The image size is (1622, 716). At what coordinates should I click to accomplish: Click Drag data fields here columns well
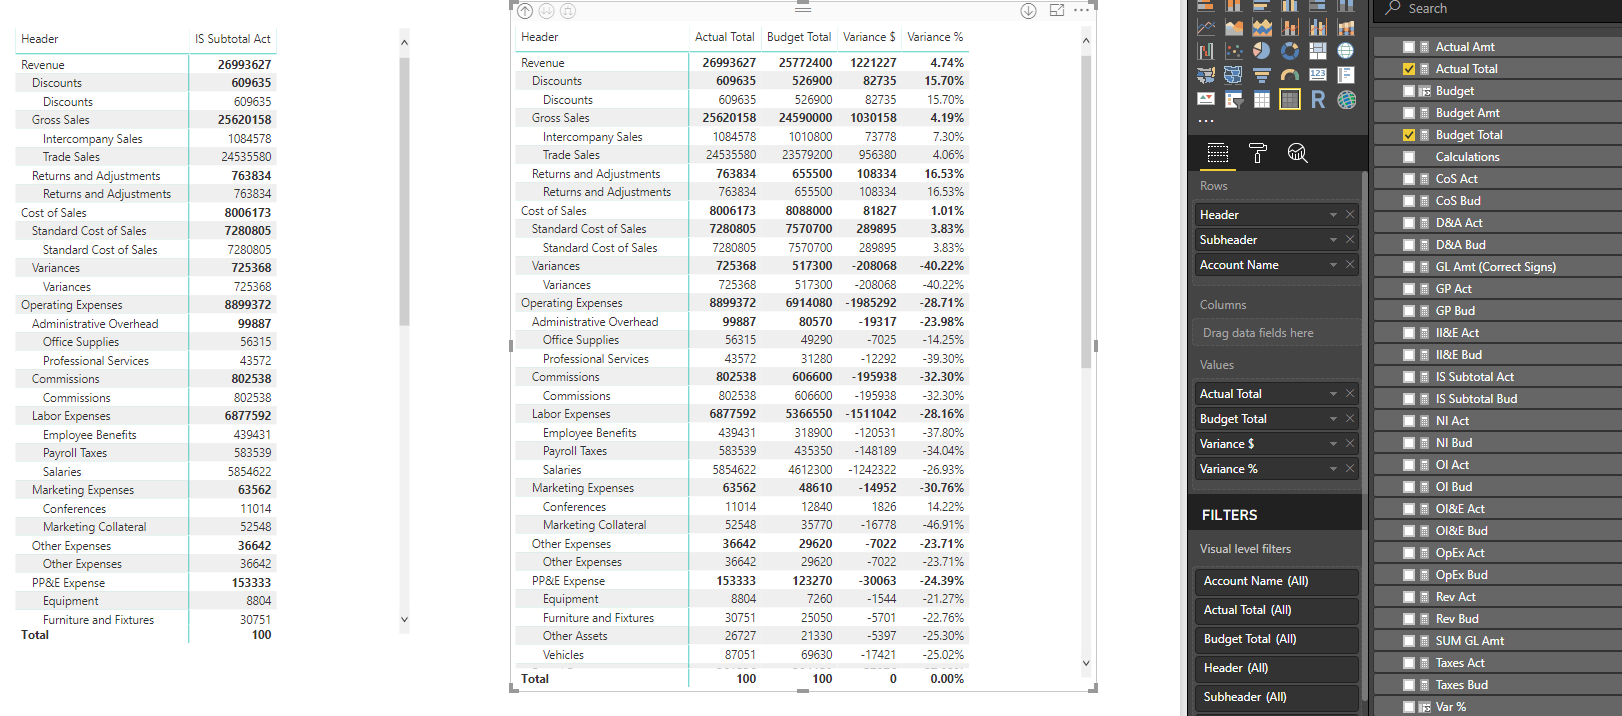1277,333
